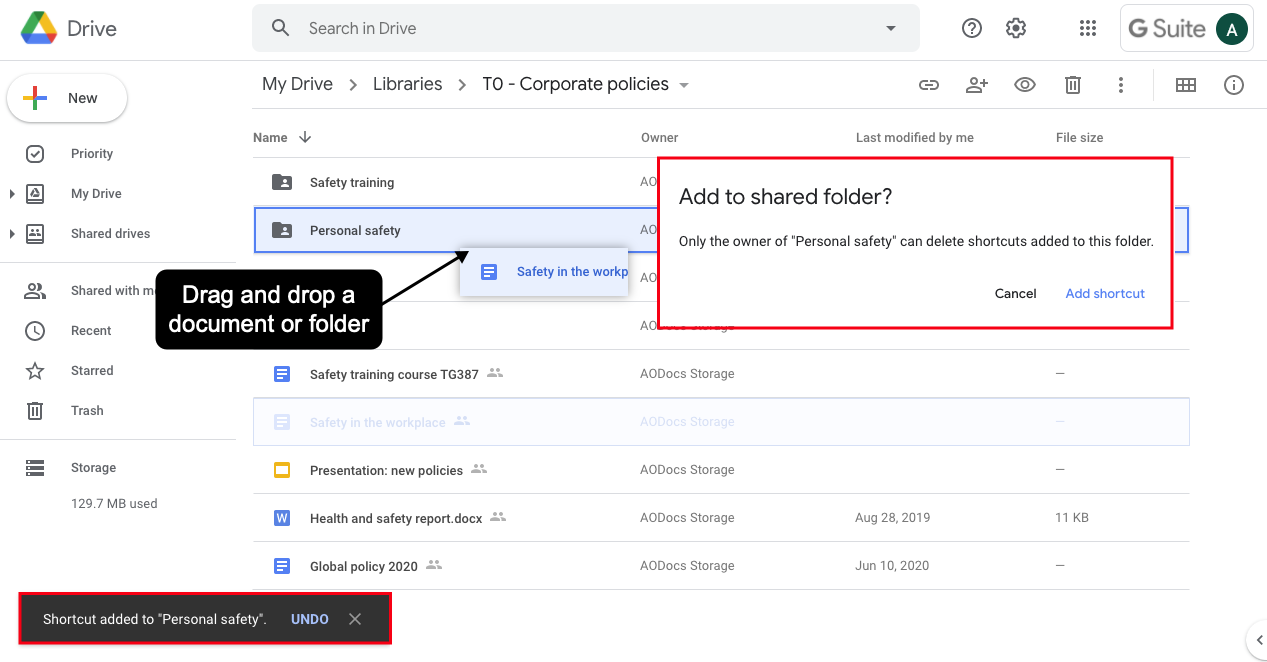Click 11 KB file size value
Image resolution: width=1267 pixels, height=662 pixels.
pos(1072,518)
